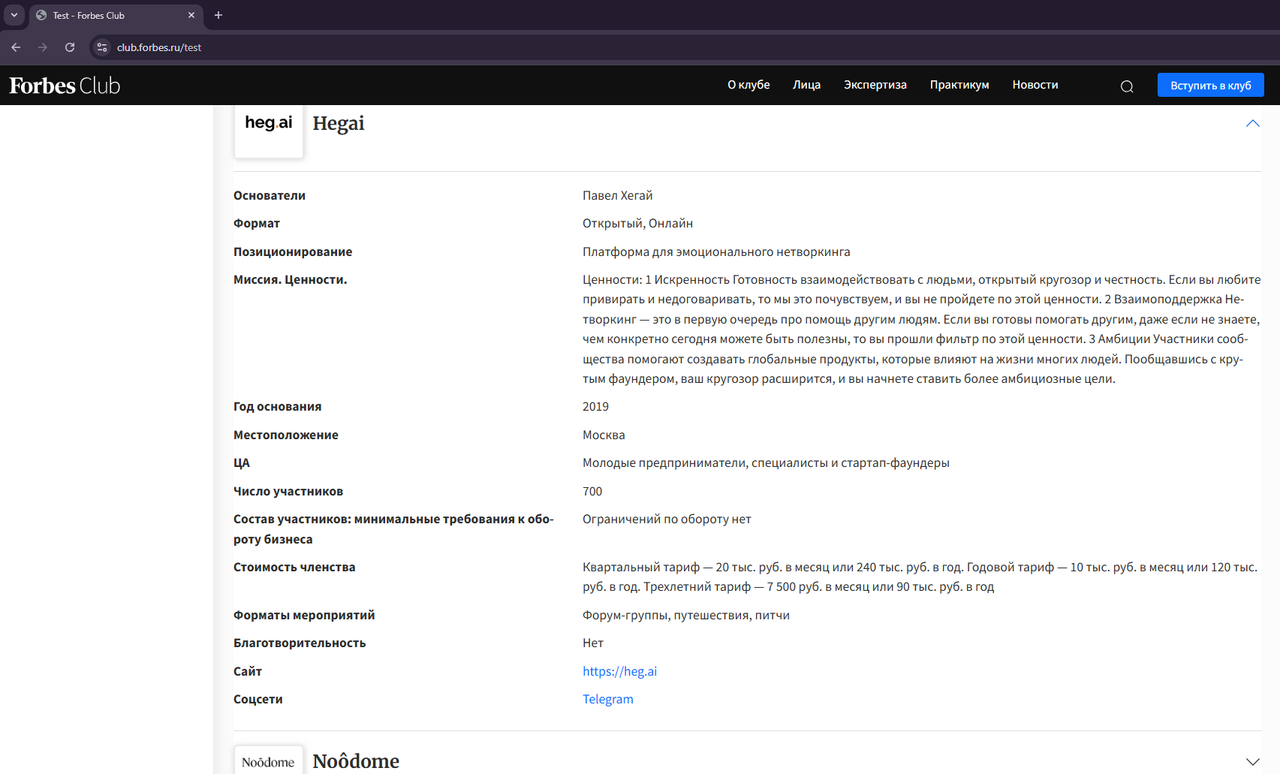
Task: Click Ограничений по обороту нет text
Action: (667, 519)
